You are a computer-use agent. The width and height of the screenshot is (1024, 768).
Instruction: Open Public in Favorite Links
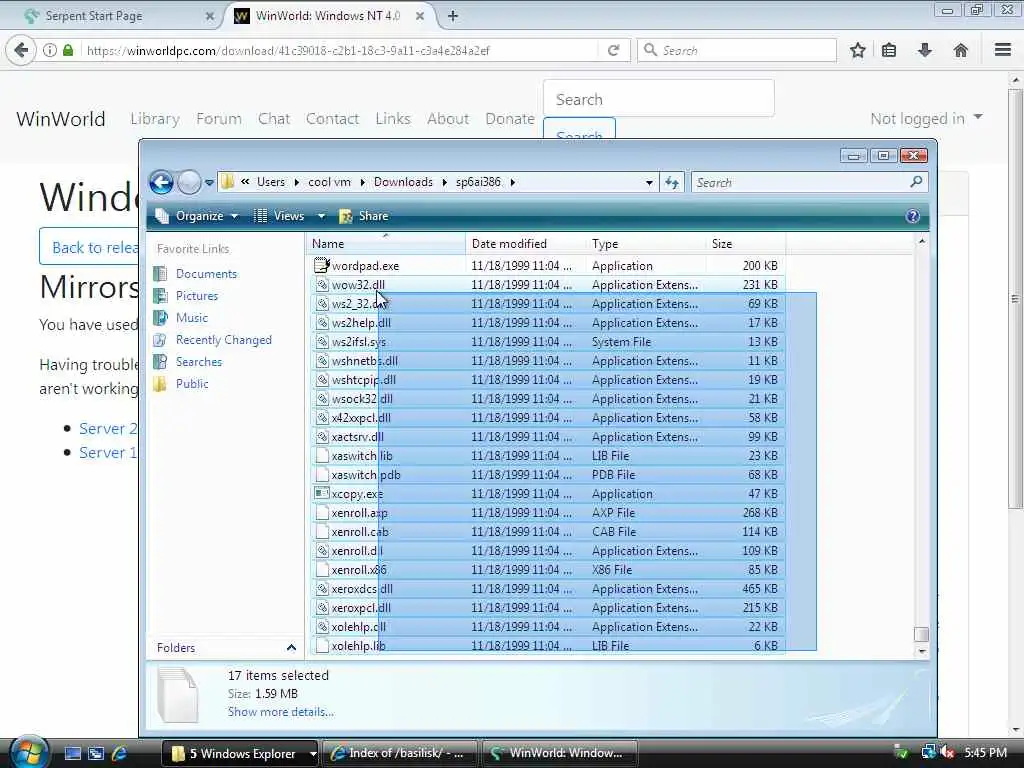192,384
